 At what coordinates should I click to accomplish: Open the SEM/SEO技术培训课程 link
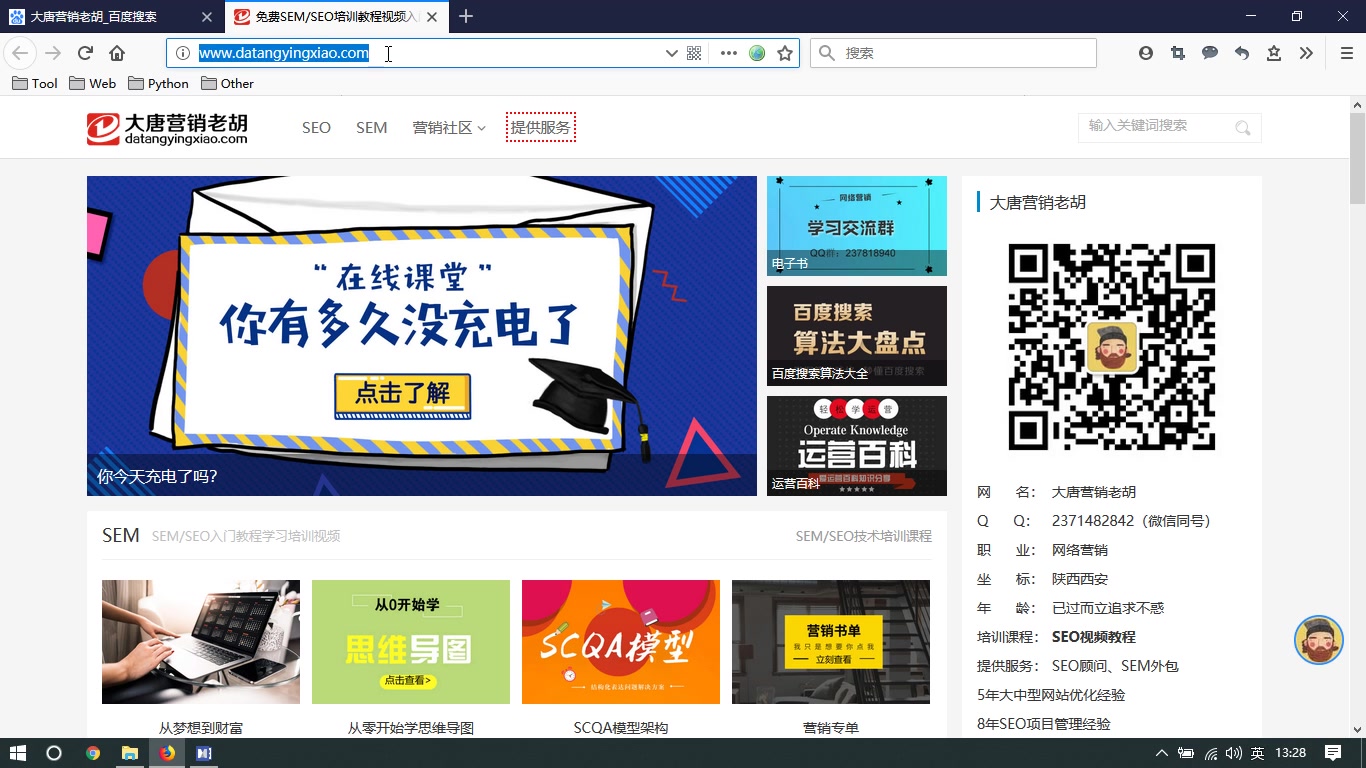[x=863, y=535]
